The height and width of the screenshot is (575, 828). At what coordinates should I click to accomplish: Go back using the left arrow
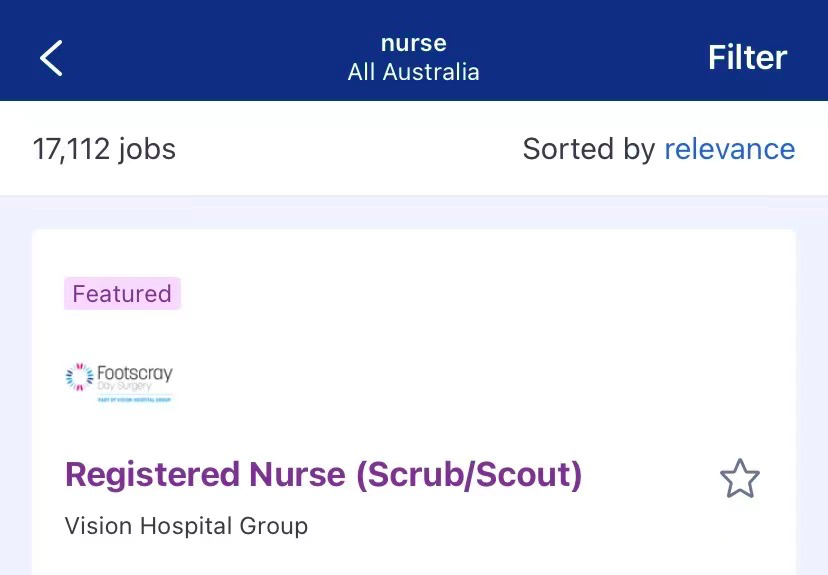(x=51, y=58)
